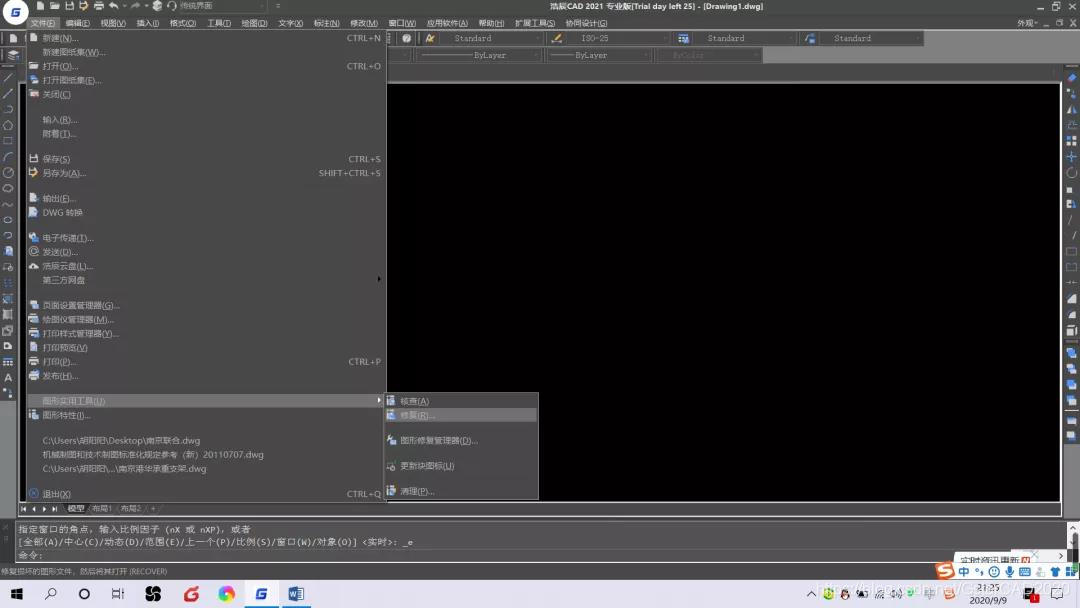The image size is (1080, 608).
Task: Choose 退出(X) in the File menu
Action: tap(206, 494)
